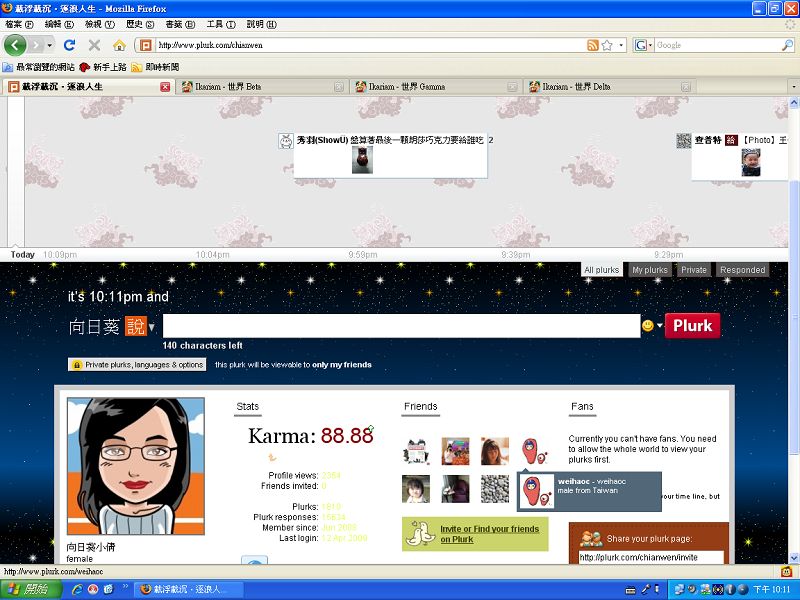Show the All plurks timeline filter
The width and height of the screenshot is (800, 600).
click(x=602, y=270)
